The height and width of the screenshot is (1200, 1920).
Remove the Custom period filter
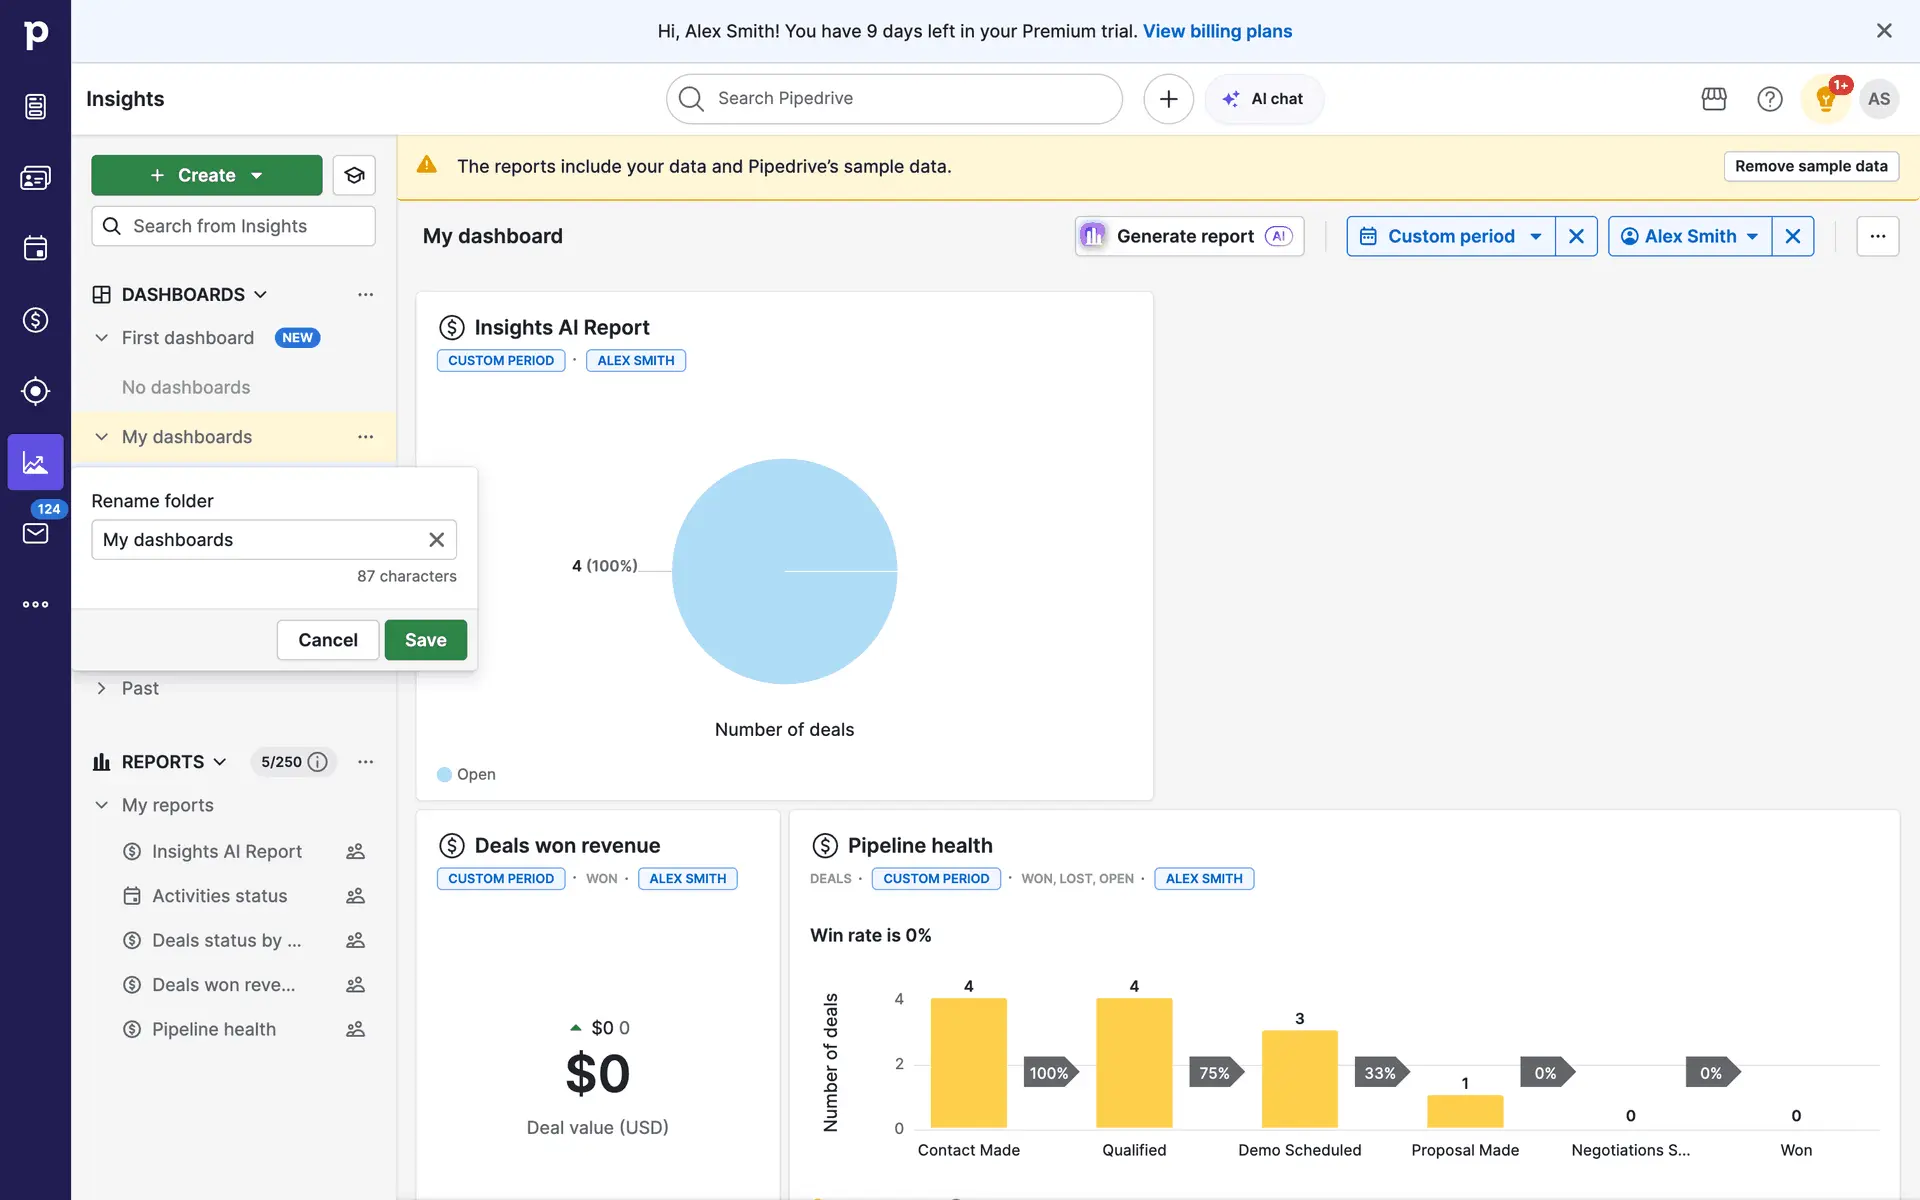[x=1576, y=237]
